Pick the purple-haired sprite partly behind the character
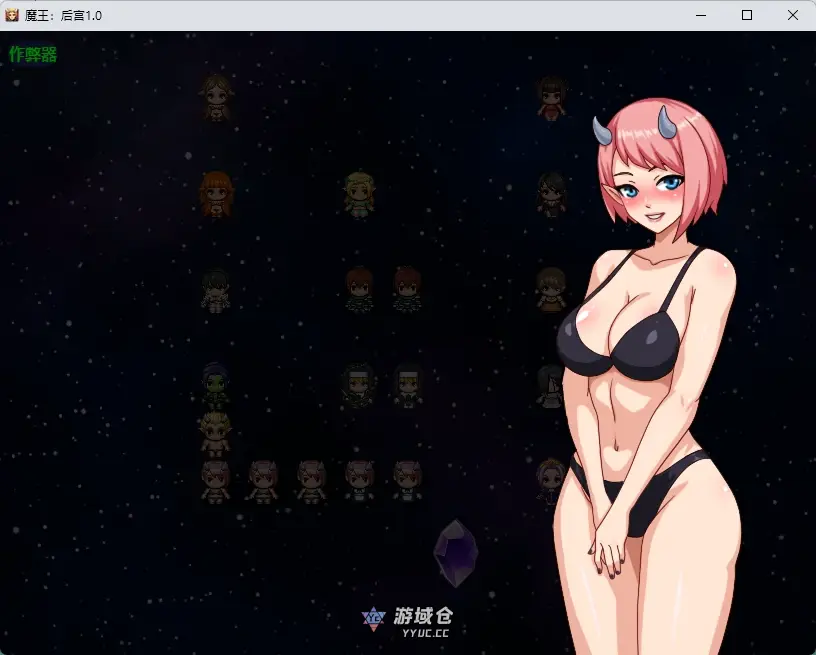Screen dimensions: 816x655 pyautogui.click(x=551, y=481)
